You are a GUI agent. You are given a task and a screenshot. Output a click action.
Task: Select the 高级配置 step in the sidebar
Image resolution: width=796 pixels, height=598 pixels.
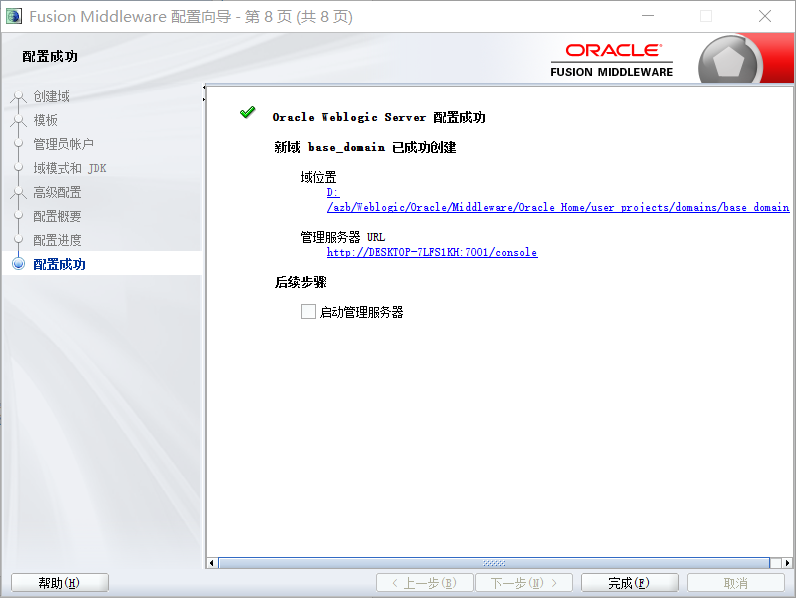(57, 192)
